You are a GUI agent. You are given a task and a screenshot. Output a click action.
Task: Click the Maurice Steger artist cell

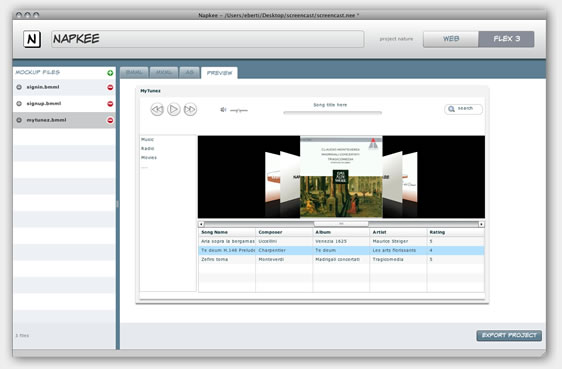(x=398, y=241)
